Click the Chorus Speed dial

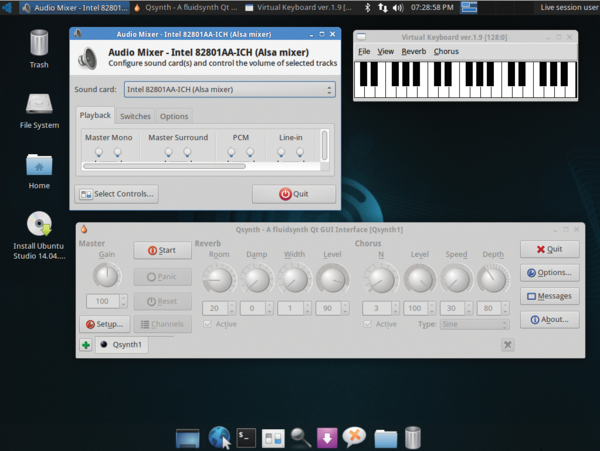click(456, 280)
